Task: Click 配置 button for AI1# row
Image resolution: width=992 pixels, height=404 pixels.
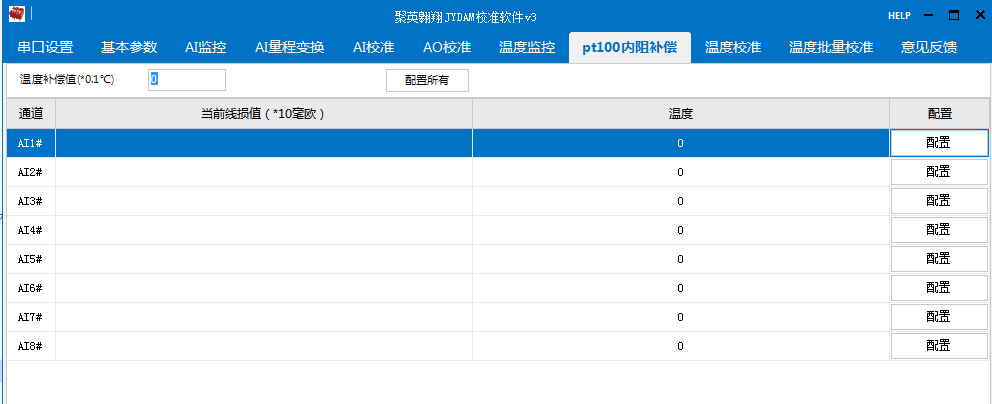Action: pos(938,143)
